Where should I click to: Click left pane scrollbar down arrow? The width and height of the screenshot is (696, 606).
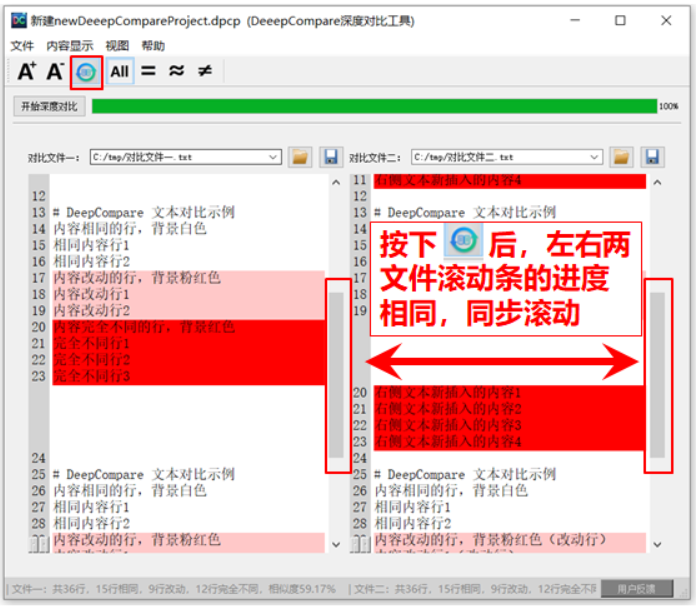tap(335, 544)
